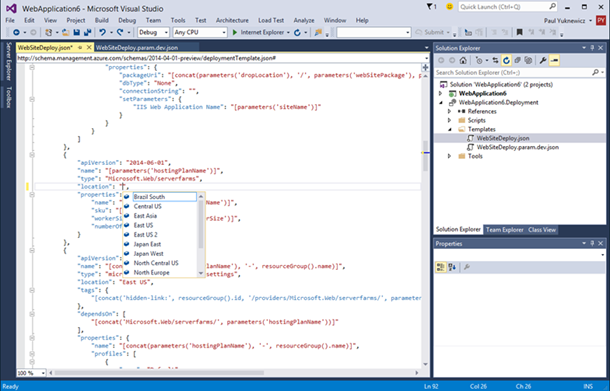610x391 pixels.
Task: Click green Start debugging play icon
Action: click(235, 33)
